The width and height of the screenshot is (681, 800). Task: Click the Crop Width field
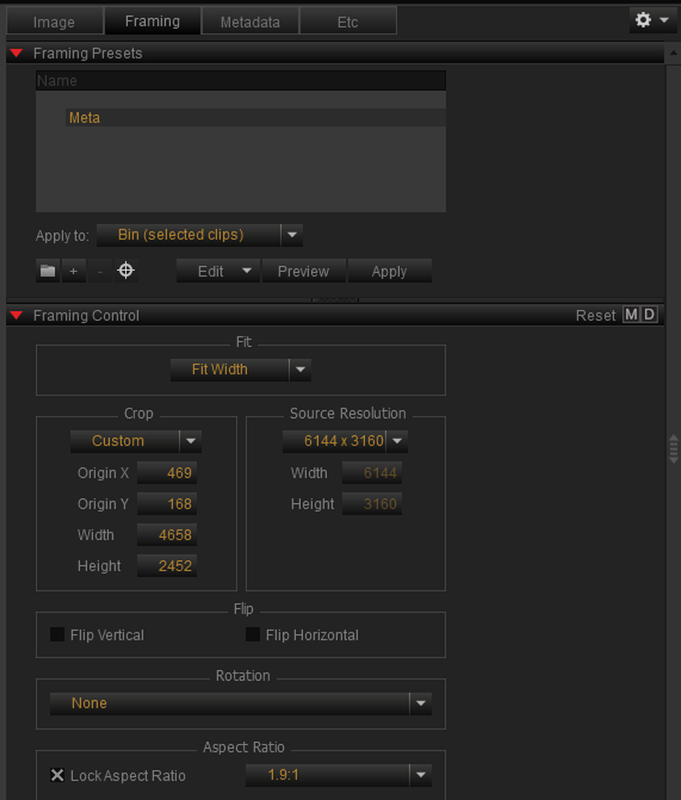pos(167,535)
